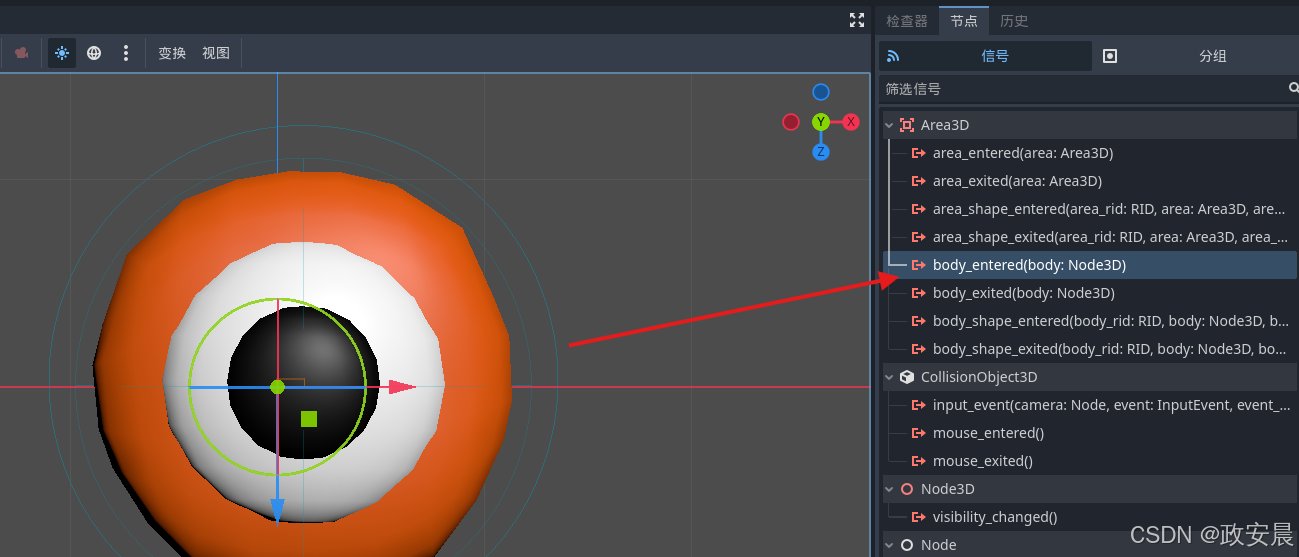Viewport: 1299px width, 557px height.
Task: Click the Area3D node type icon
Action: tap(907, 125)
